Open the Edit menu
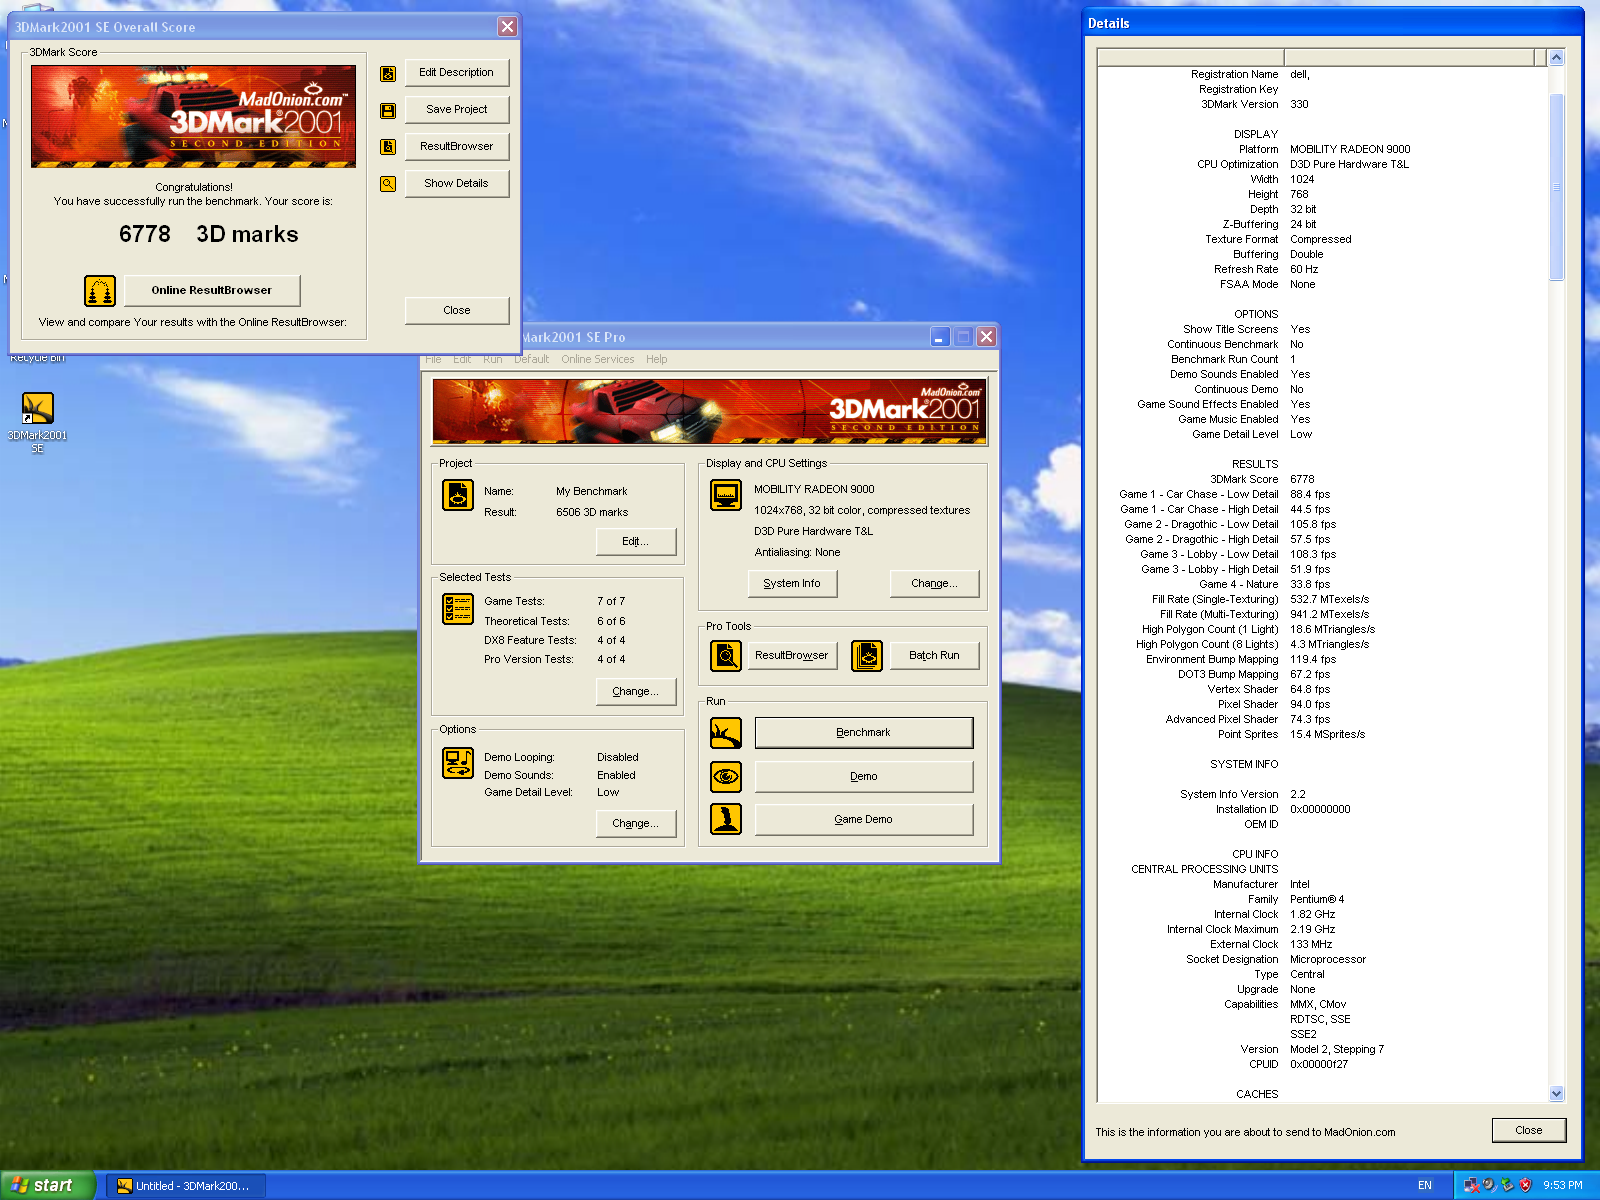The image size is (1600, 1200). tap(462, 360)
